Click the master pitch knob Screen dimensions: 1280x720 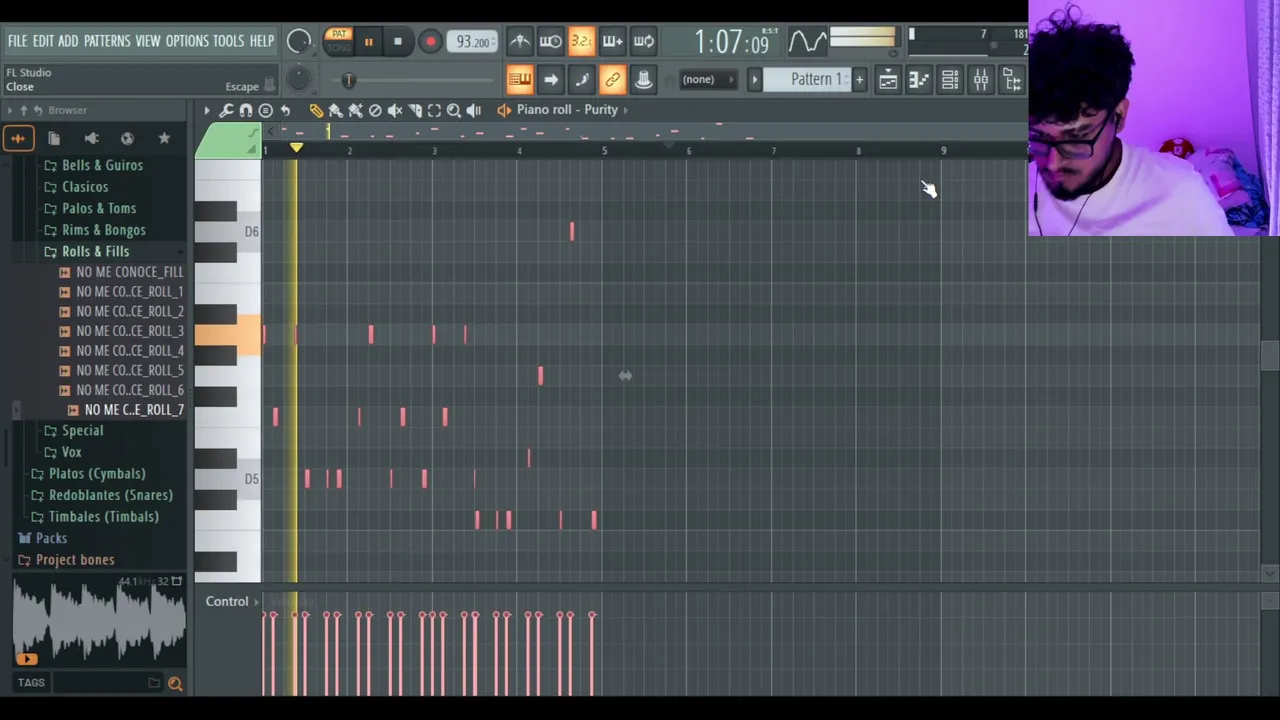(x=298, y=80)
